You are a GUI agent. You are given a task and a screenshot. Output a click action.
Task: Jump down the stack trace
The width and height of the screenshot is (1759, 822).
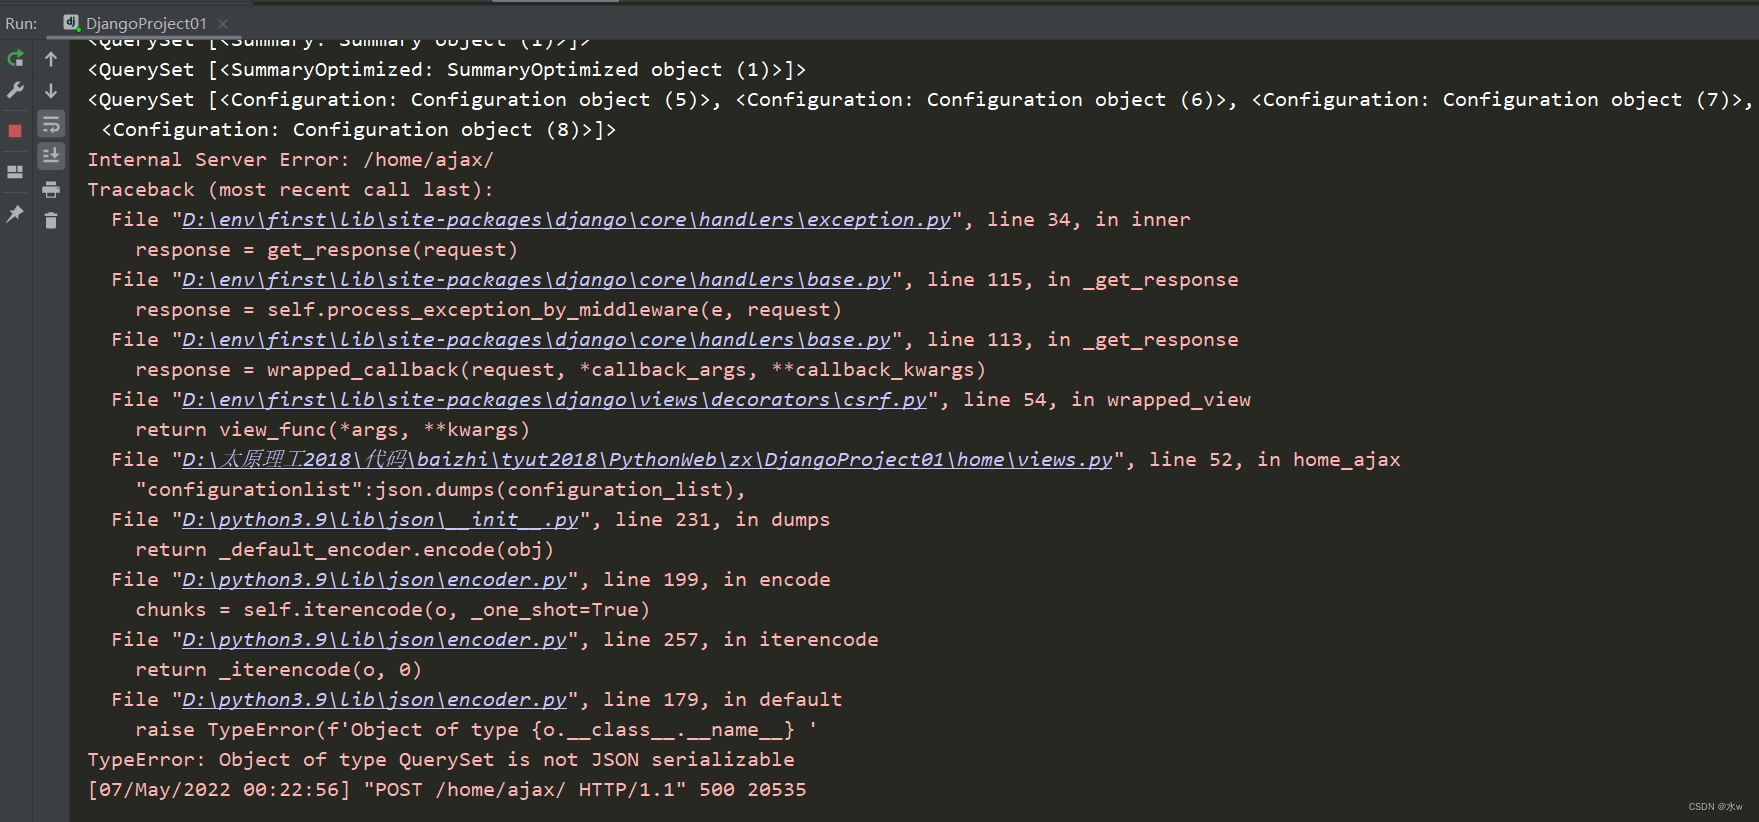(51, 91)
